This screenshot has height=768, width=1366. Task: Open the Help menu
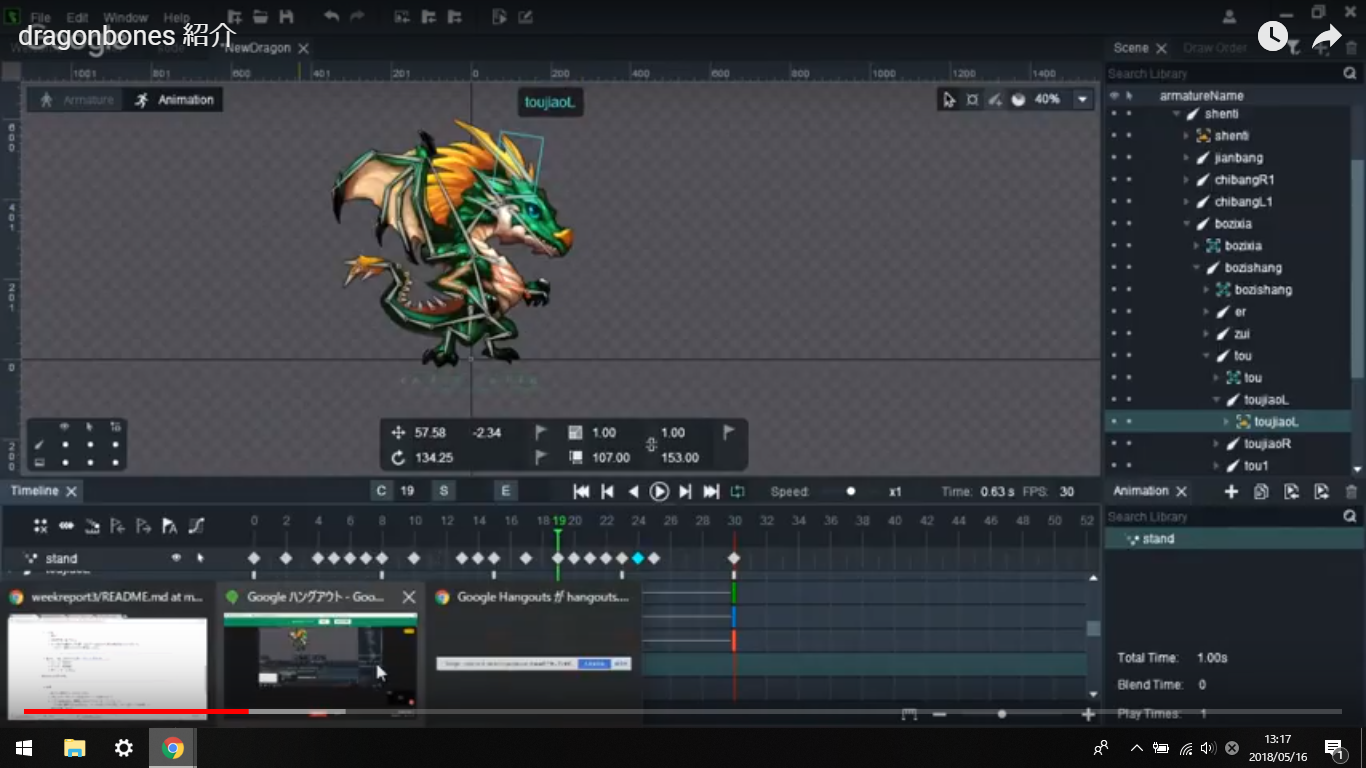pyautogui.click(x=176, y=18)
